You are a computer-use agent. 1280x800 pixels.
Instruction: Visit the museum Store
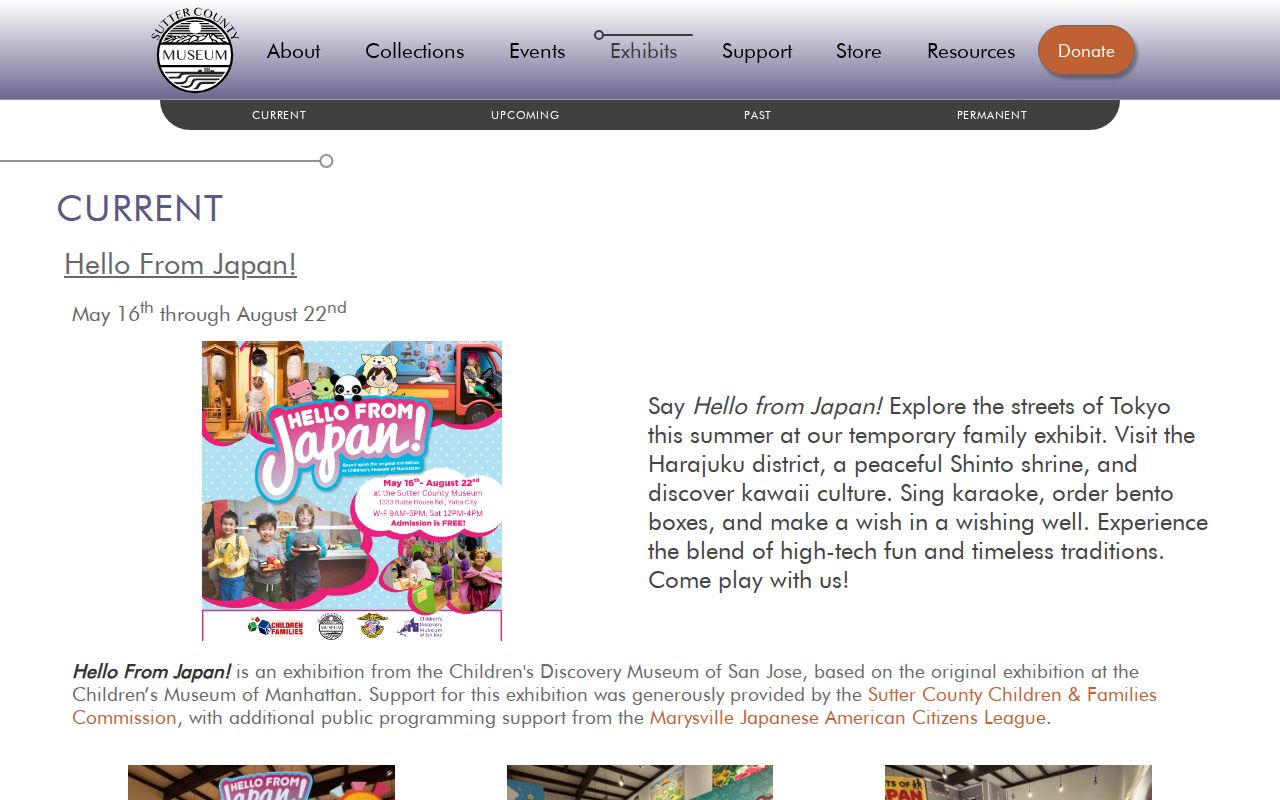coord(859,51)
